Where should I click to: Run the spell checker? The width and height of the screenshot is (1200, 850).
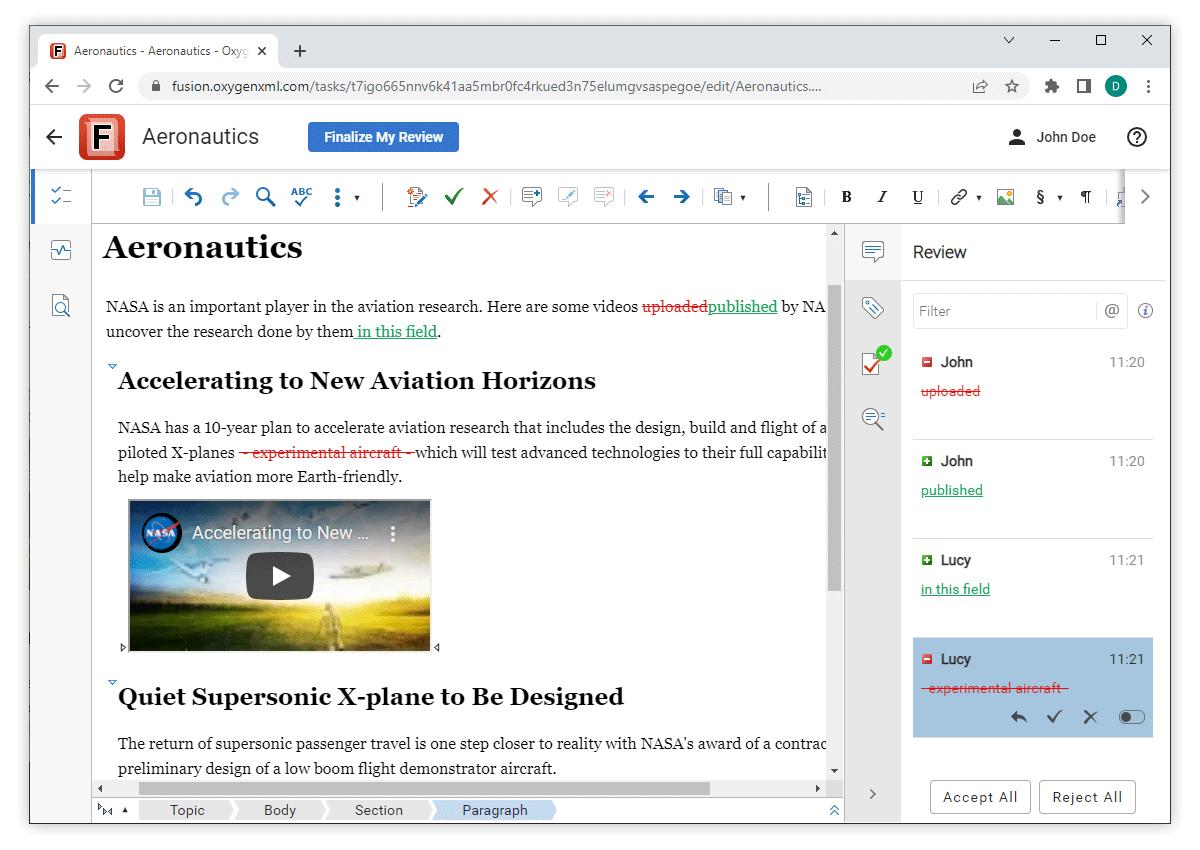(301, 195)
